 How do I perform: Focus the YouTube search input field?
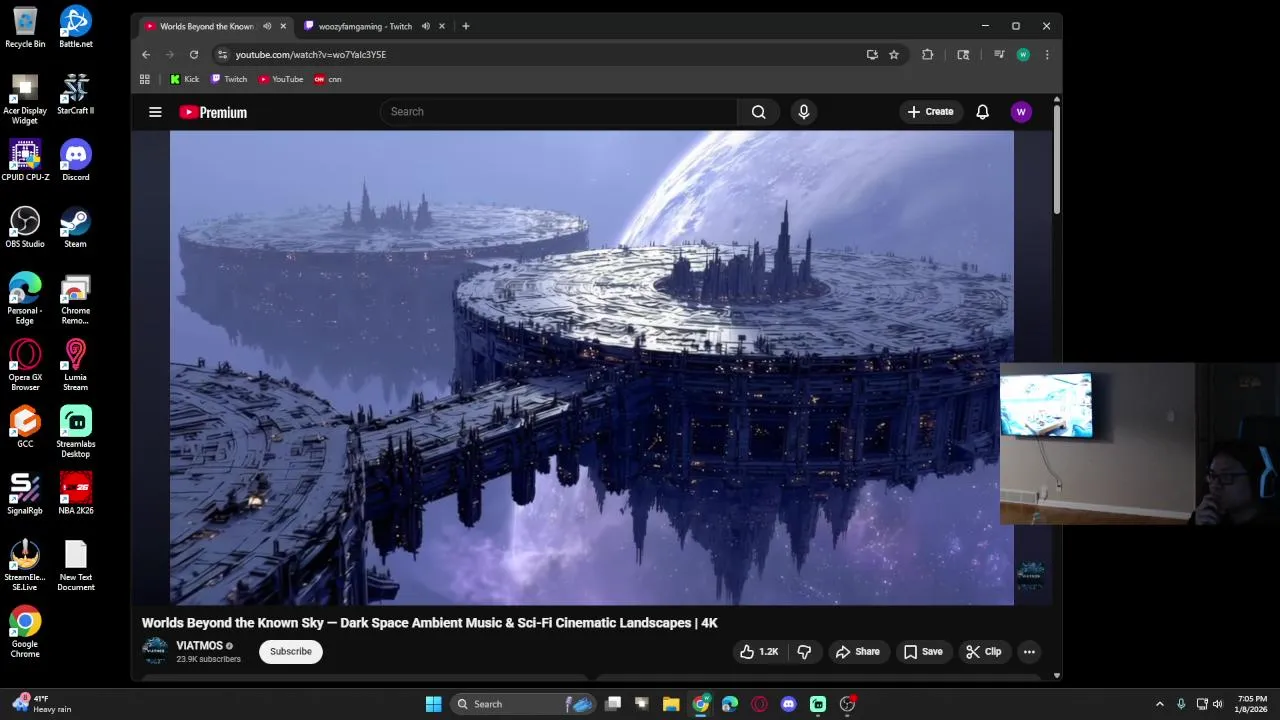click(558, 112)
